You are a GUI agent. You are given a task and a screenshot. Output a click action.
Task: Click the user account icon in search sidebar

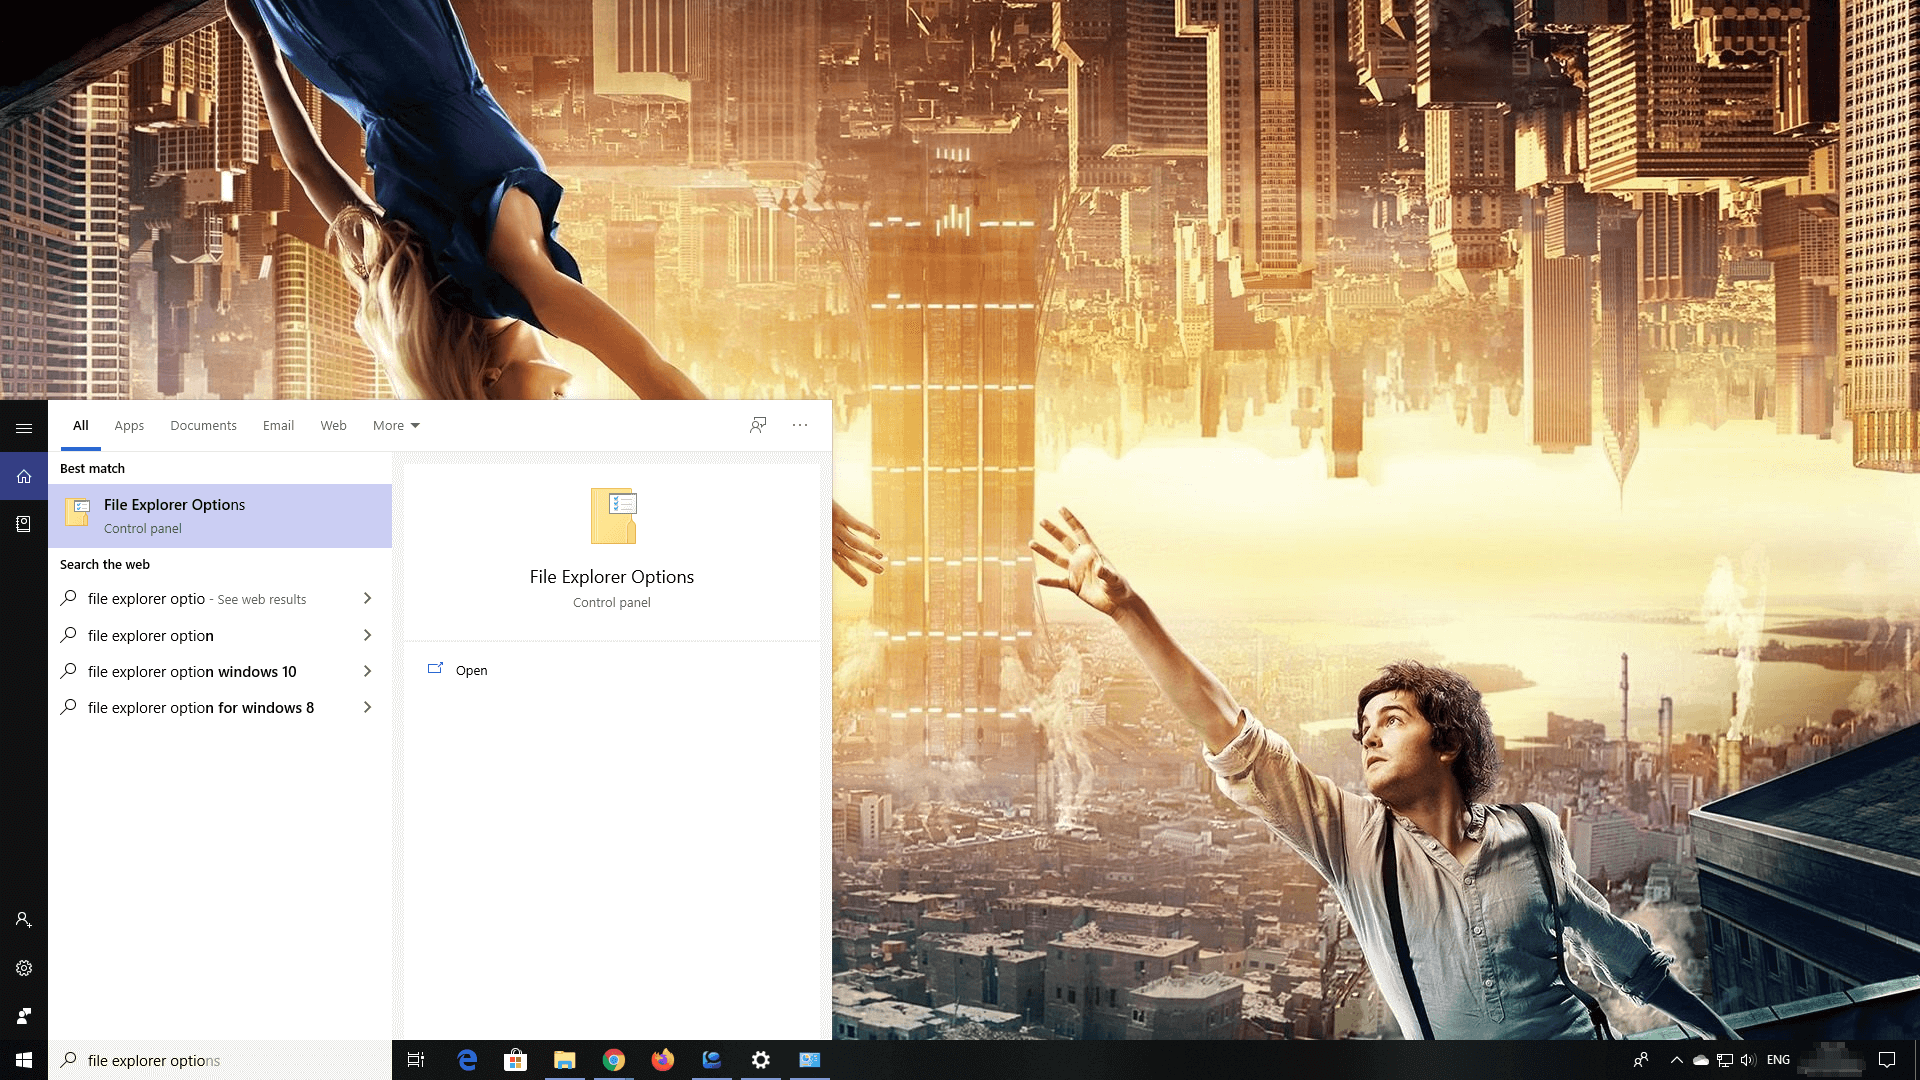click(x=23, y=919)
